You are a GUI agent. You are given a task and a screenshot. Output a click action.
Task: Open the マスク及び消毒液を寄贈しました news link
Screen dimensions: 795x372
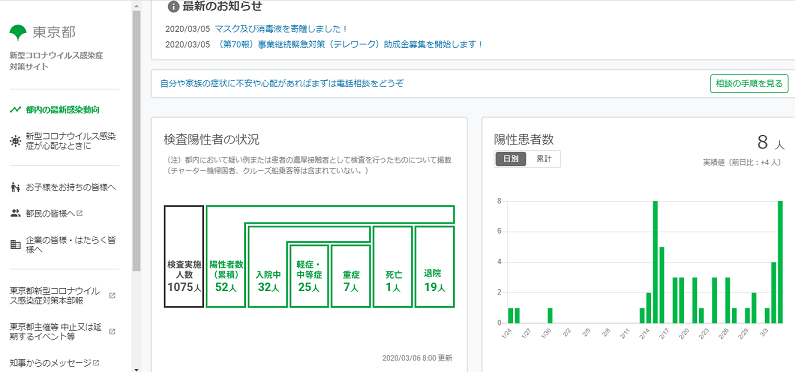281,29
